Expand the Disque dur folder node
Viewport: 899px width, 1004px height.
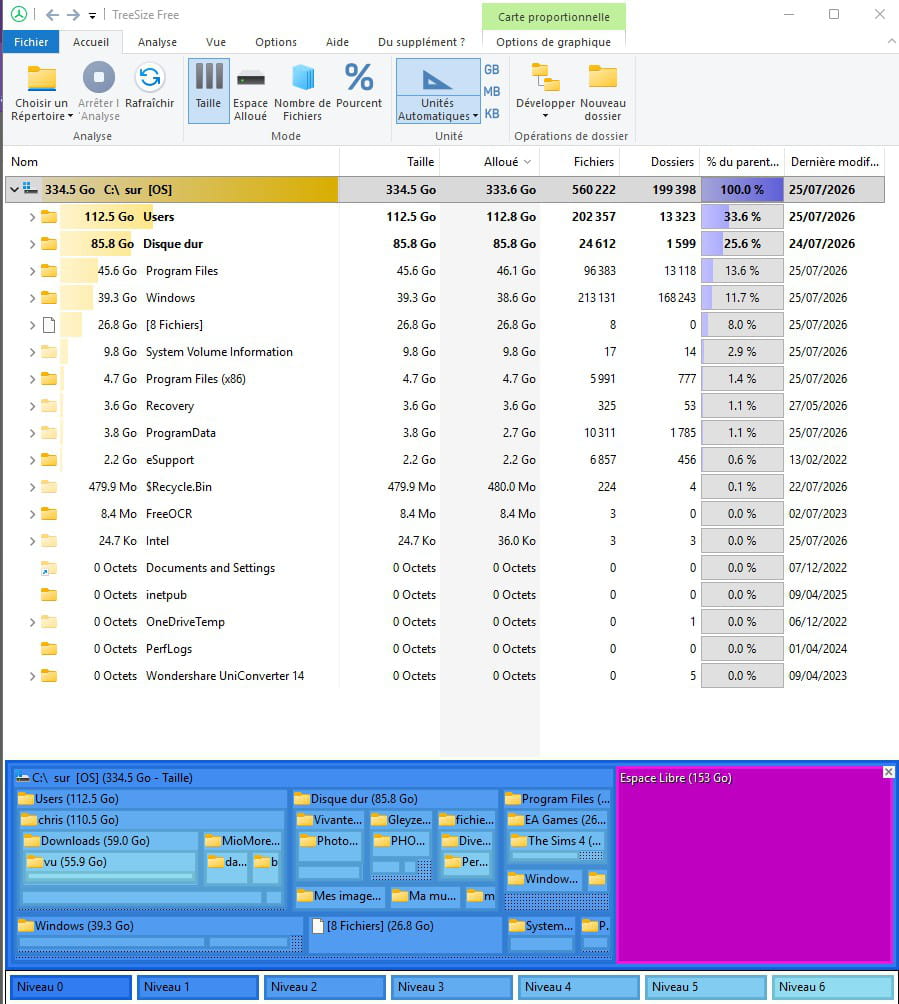[32, 244]
